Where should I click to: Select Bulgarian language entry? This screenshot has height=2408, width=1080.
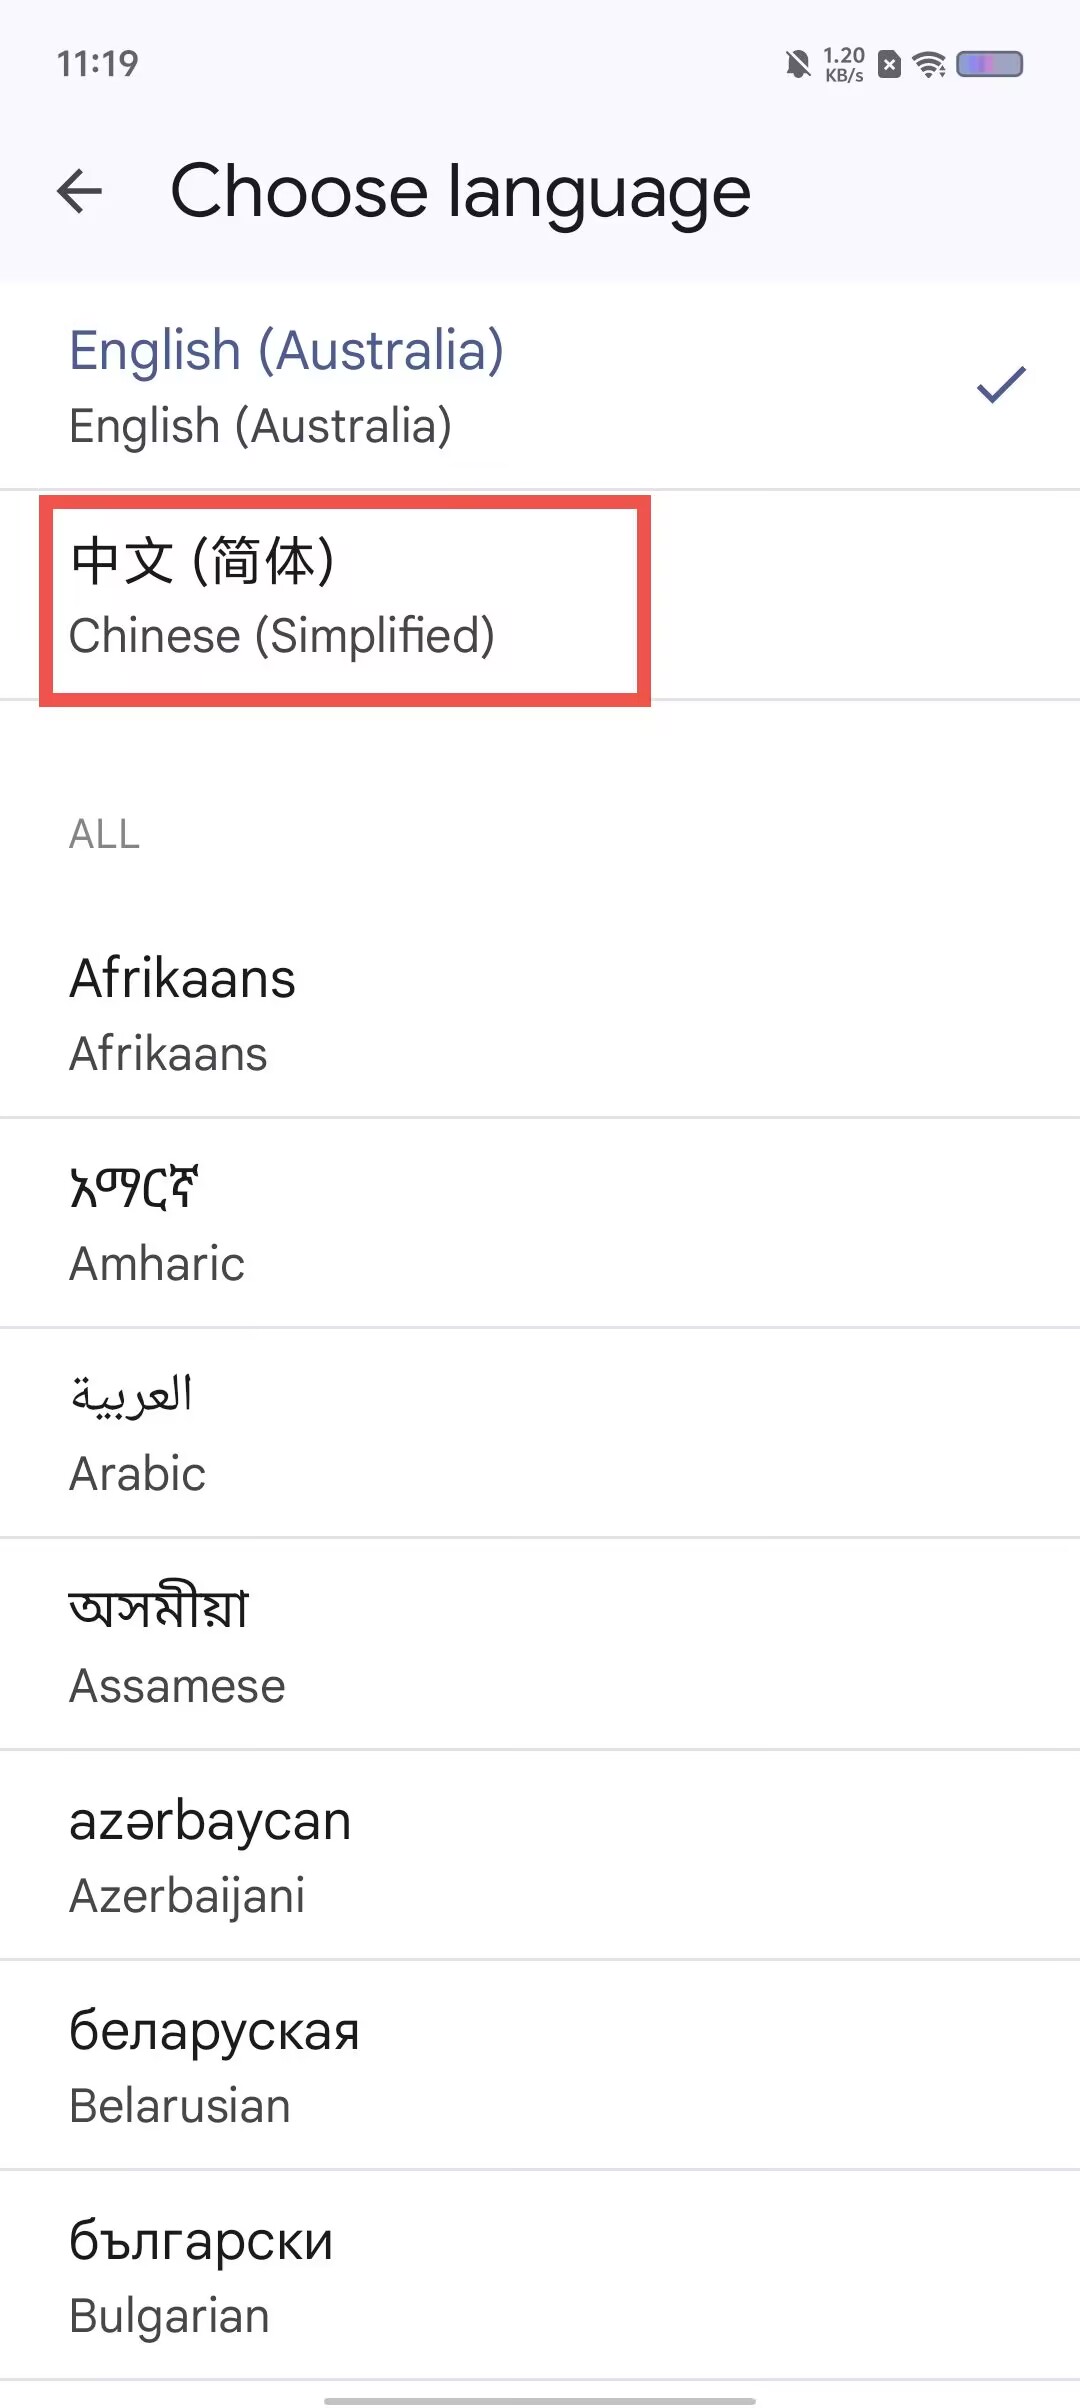[x=540, y=2276]
